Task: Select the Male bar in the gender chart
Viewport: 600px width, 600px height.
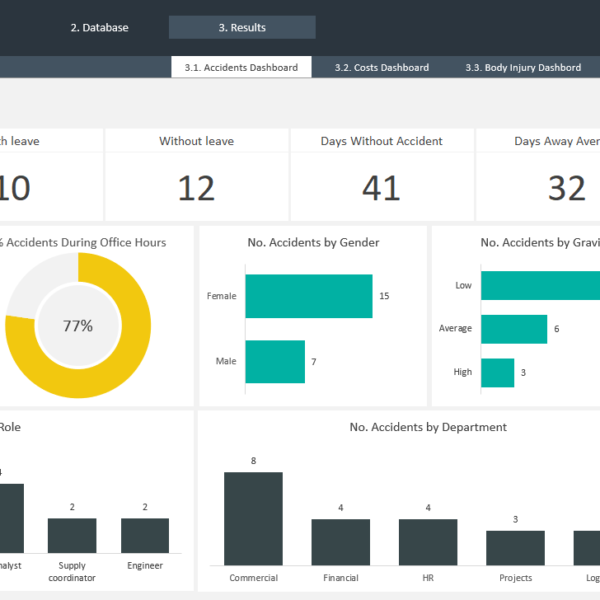Action: pyautogui.click(x=274, y=361)
